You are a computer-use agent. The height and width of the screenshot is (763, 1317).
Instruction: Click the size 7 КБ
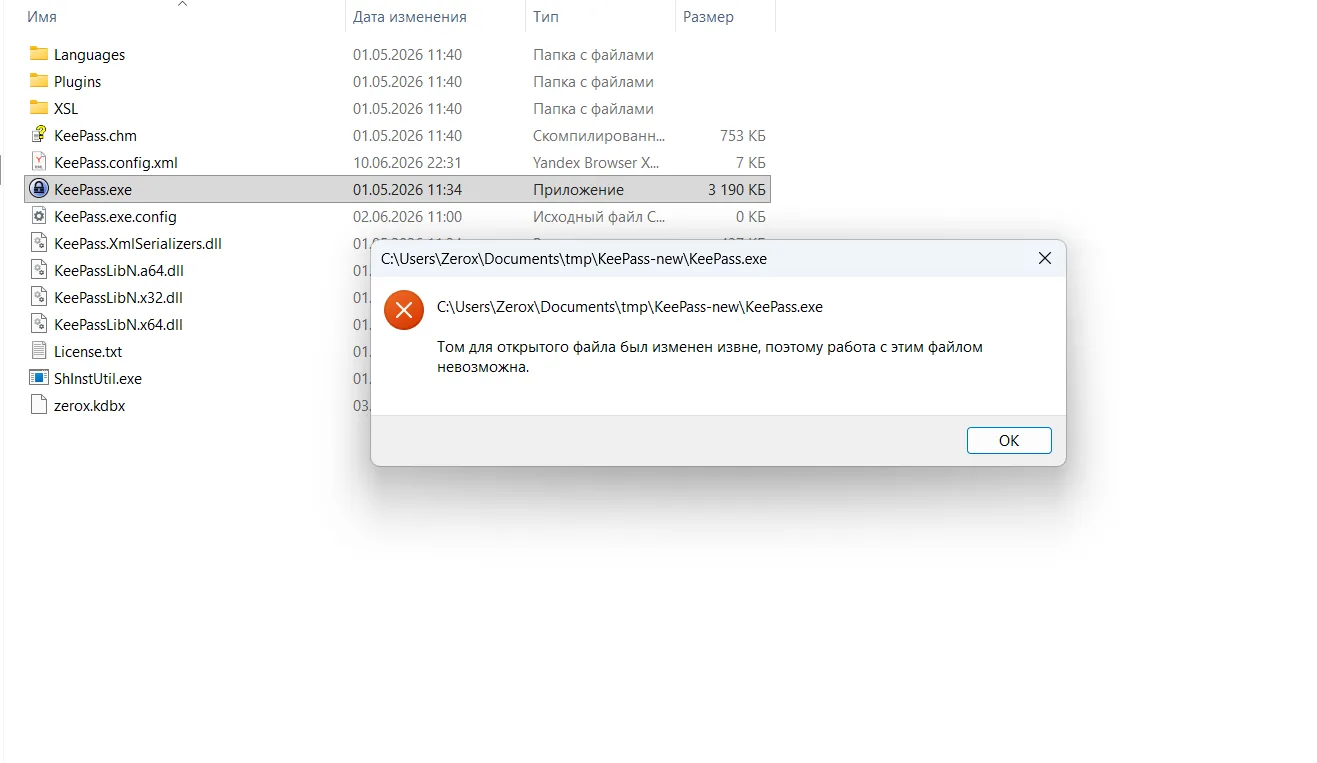pyautogui.click(x=751, y=163)
